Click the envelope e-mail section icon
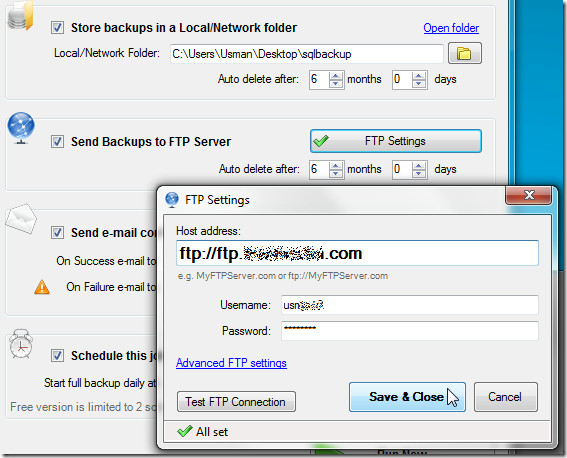567x458 pixels. tap(21, 219)
